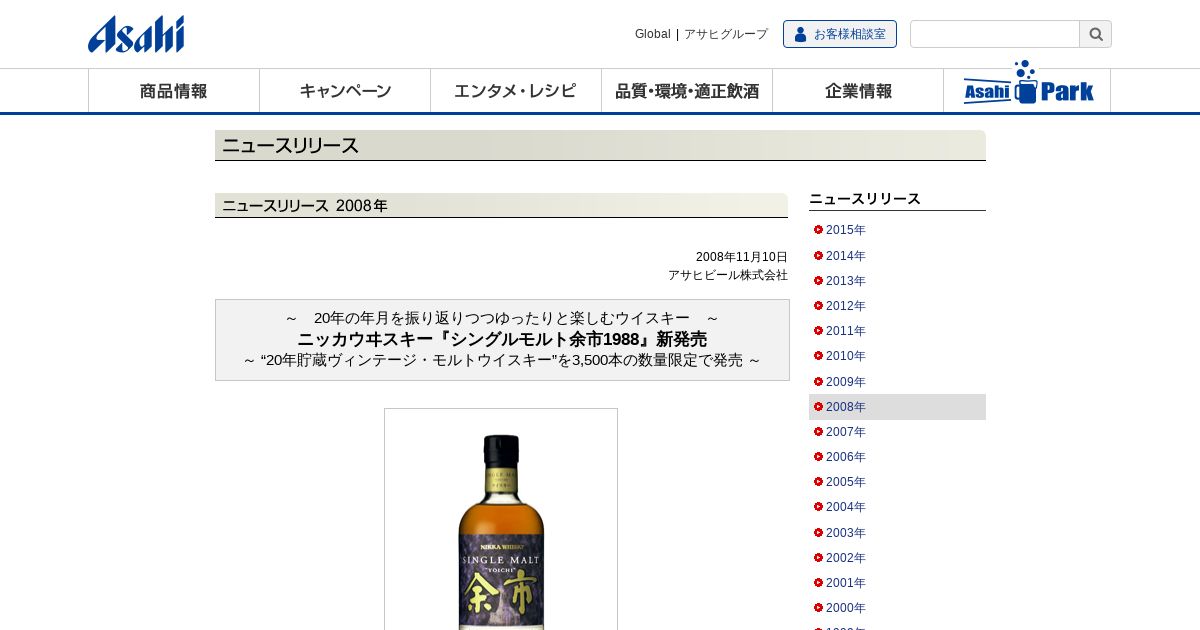Viewport: 1200px width, 630px height.
Task: Open the アサヒグループ link
Action: pos(726,34)
